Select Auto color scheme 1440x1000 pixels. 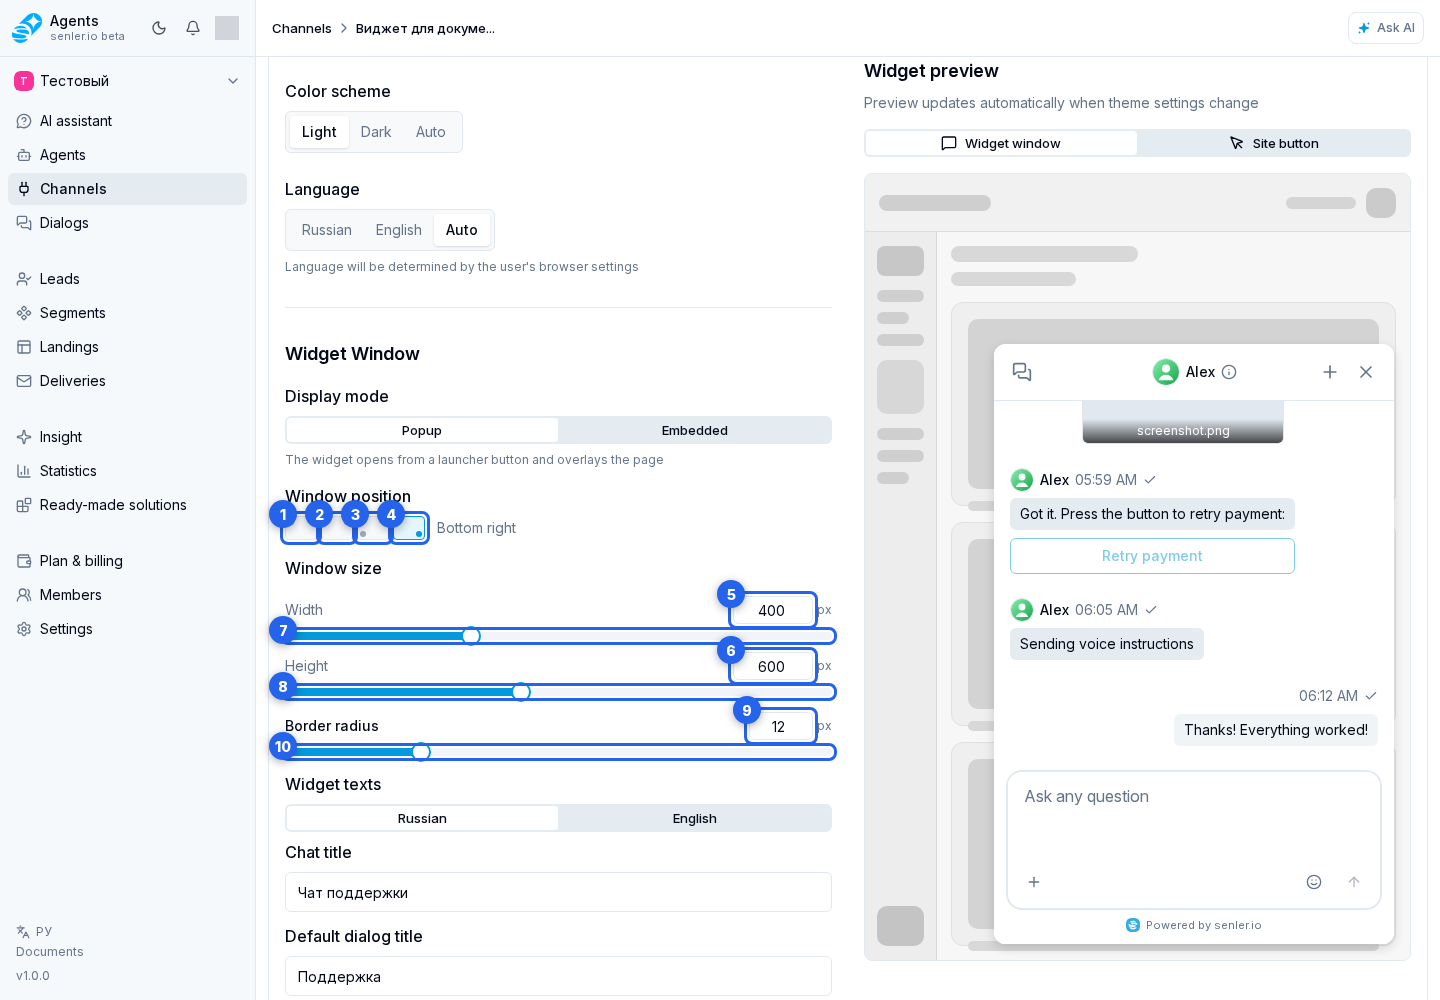431,132
